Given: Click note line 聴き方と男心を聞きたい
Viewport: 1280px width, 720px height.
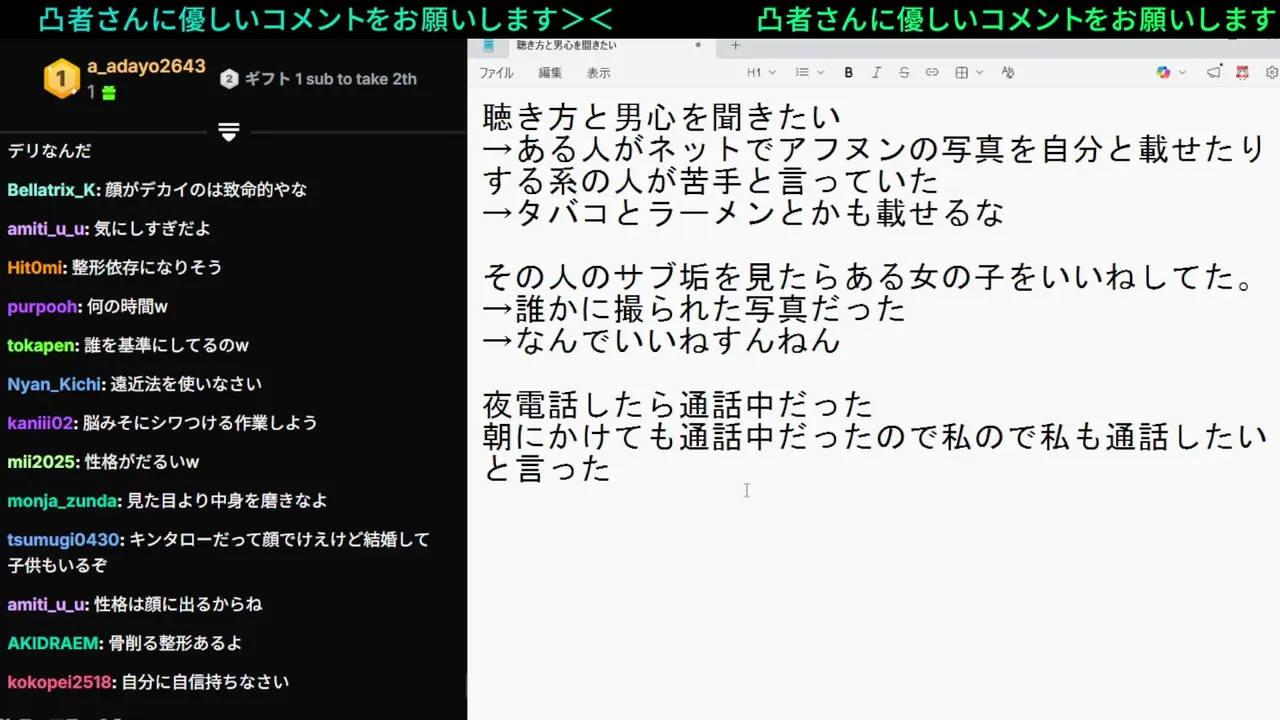Looking at the screenshot, I should point(661,118).
